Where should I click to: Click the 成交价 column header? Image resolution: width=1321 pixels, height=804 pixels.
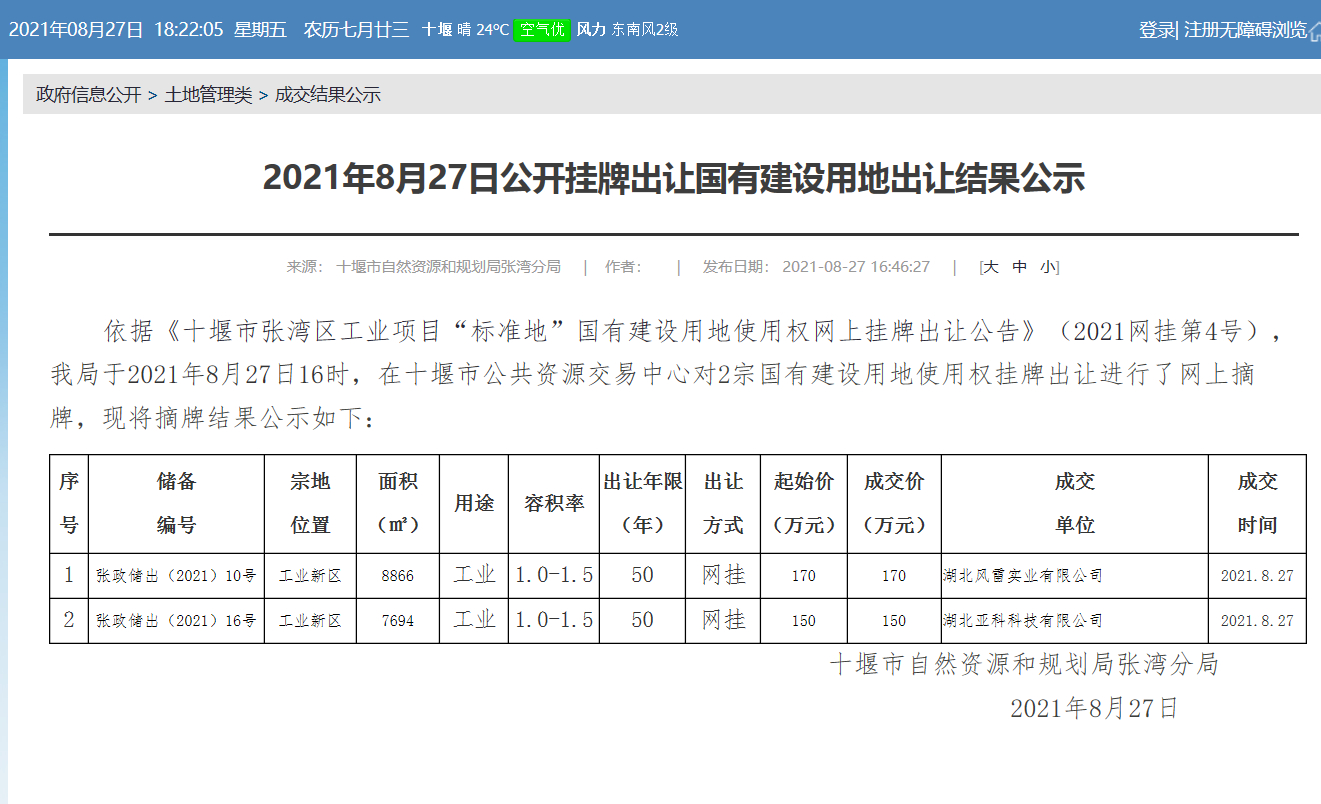[x=894, y=503]
